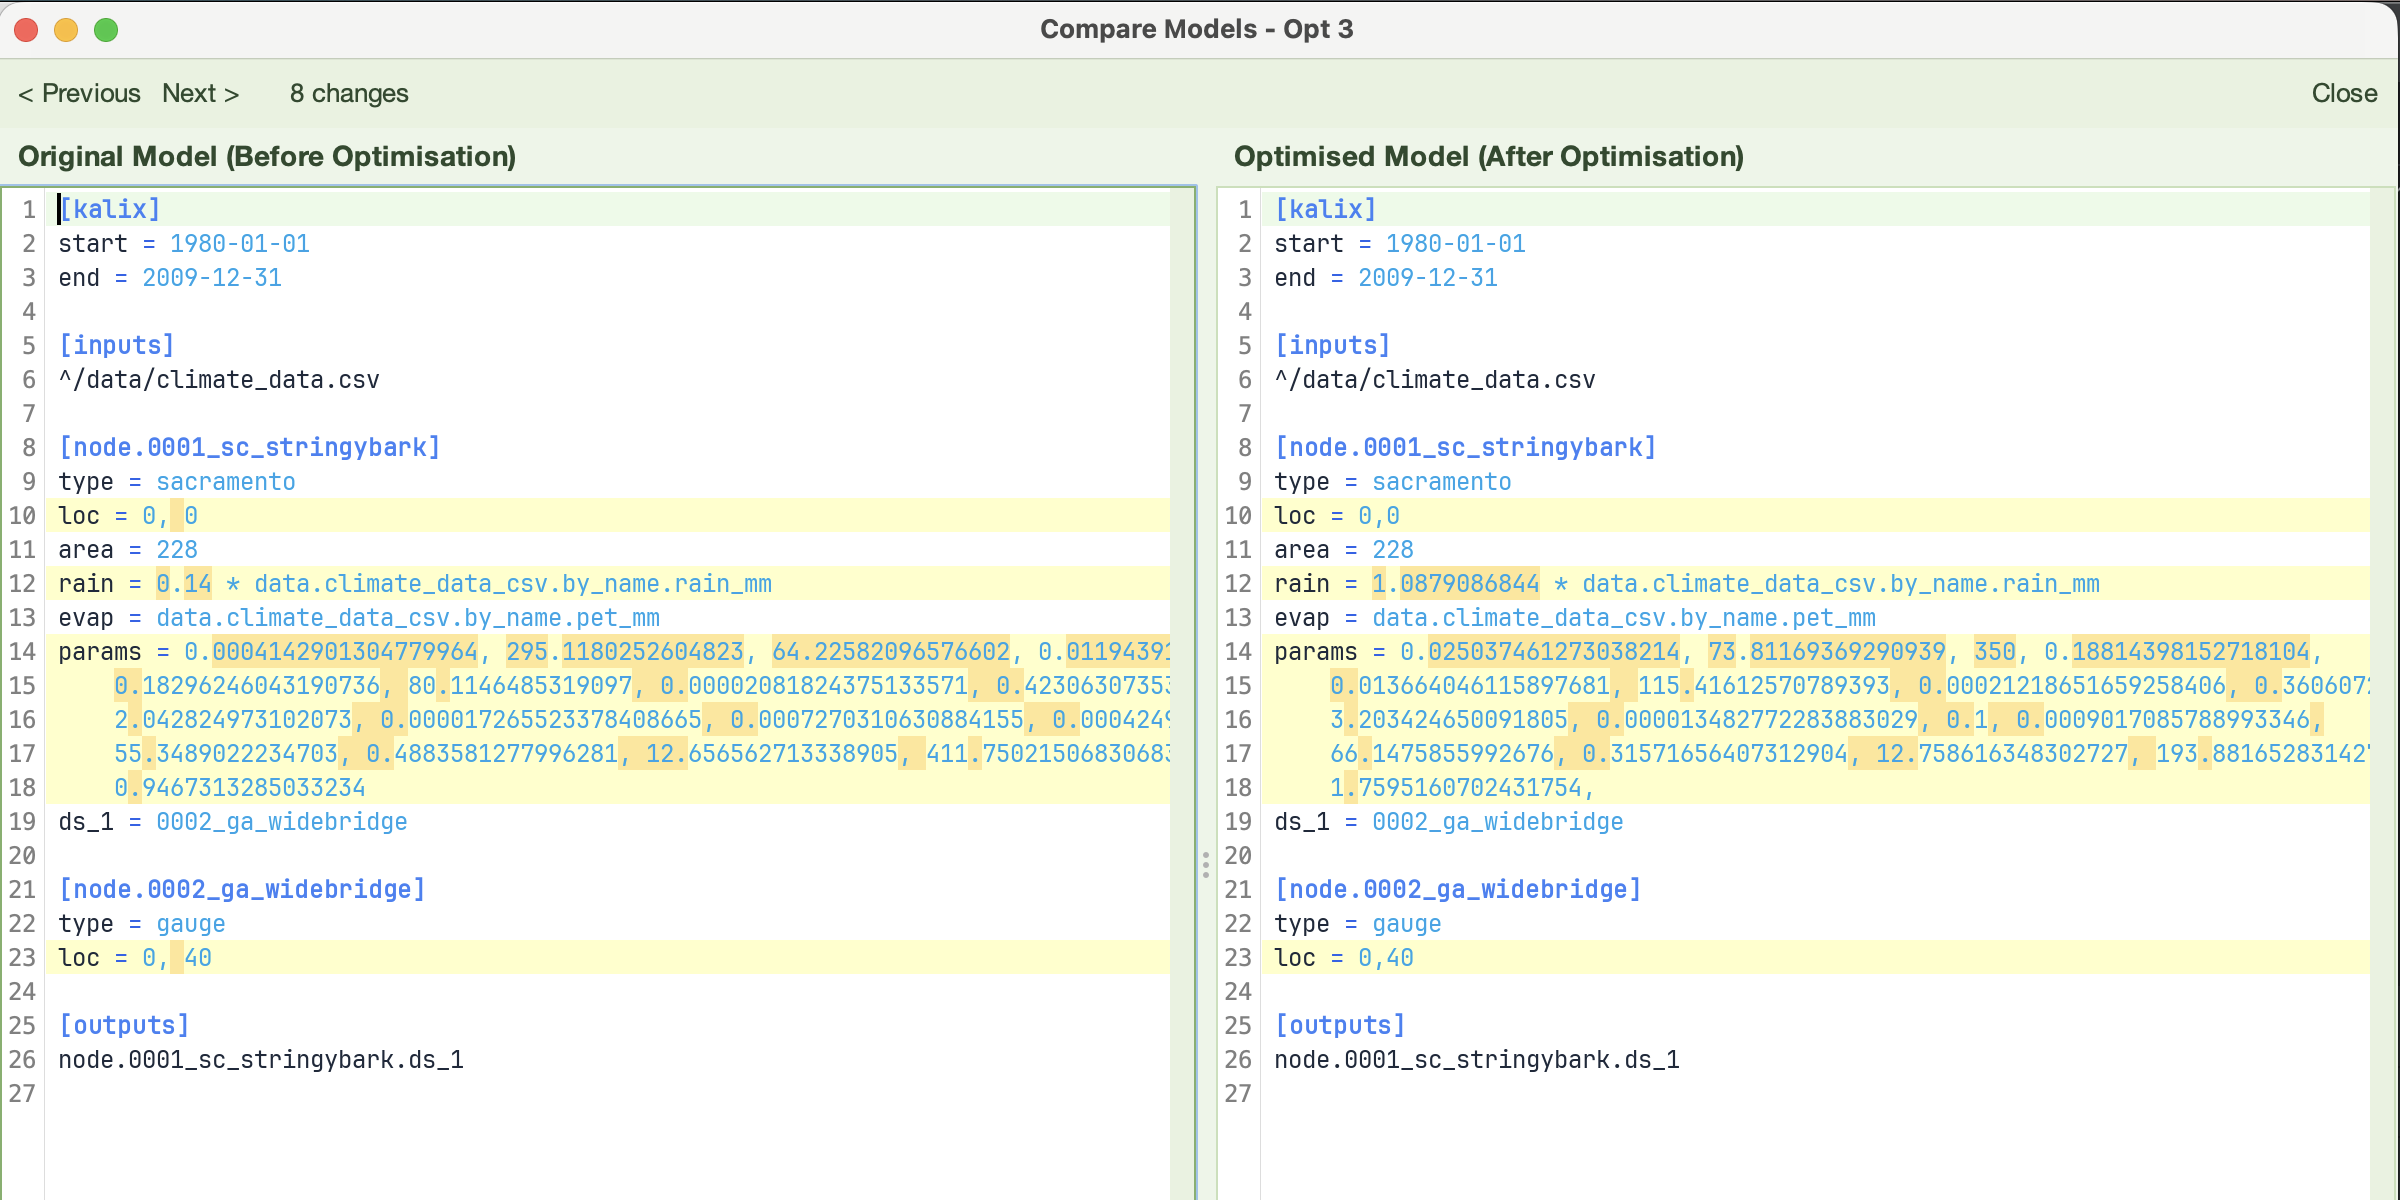Click the yellow minimize window button
This screenshot has height=1200, width=2400.
point(66,30)
